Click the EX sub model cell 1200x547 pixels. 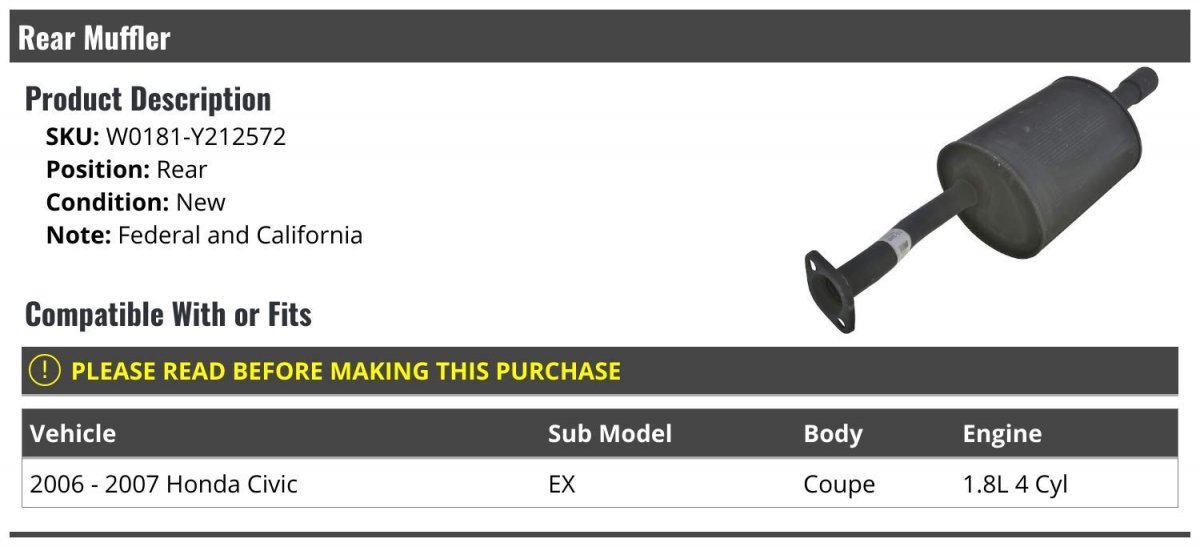point(562,484)
